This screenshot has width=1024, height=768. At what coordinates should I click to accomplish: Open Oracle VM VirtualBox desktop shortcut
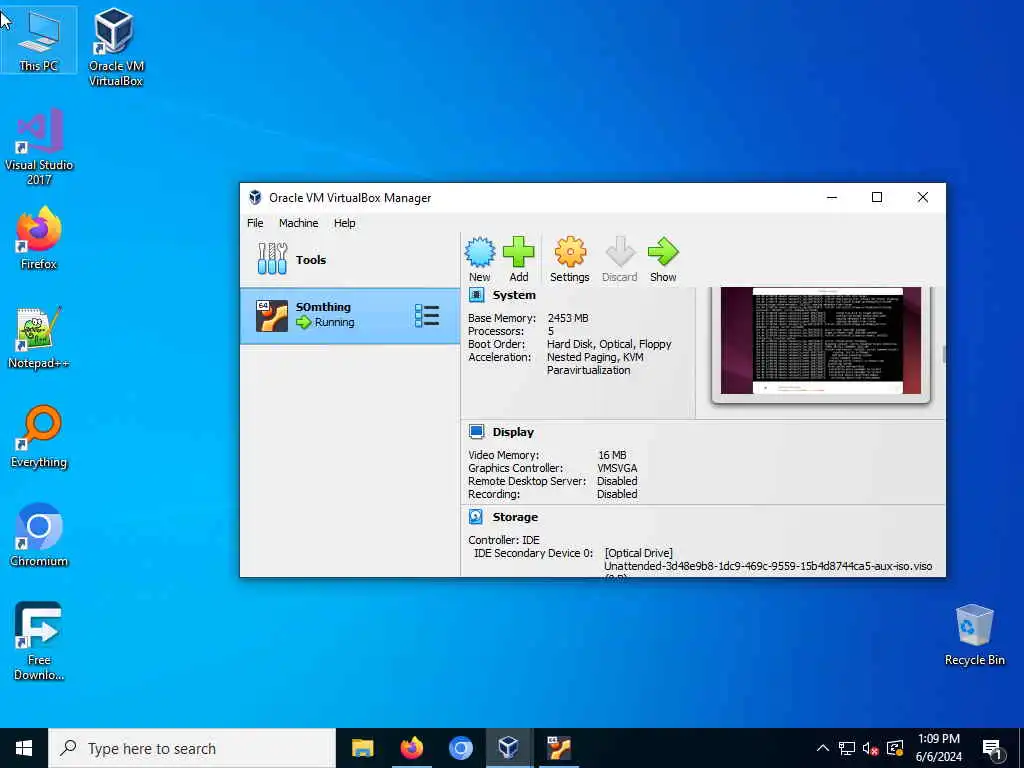116,47
